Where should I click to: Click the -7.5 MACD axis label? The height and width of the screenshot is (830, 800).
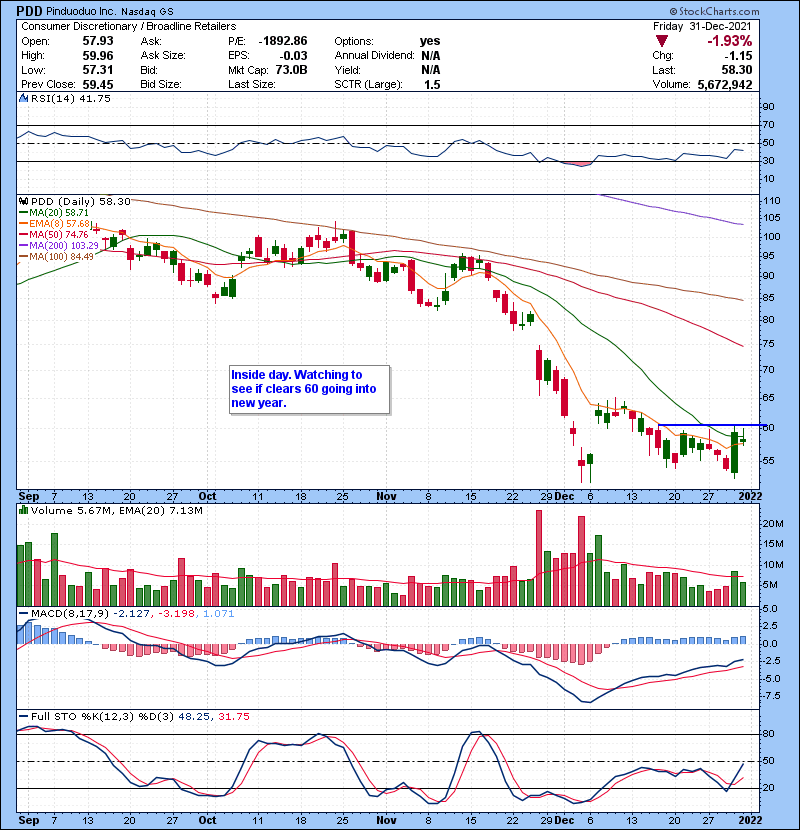pyautogui.click(x=771, y=696)
